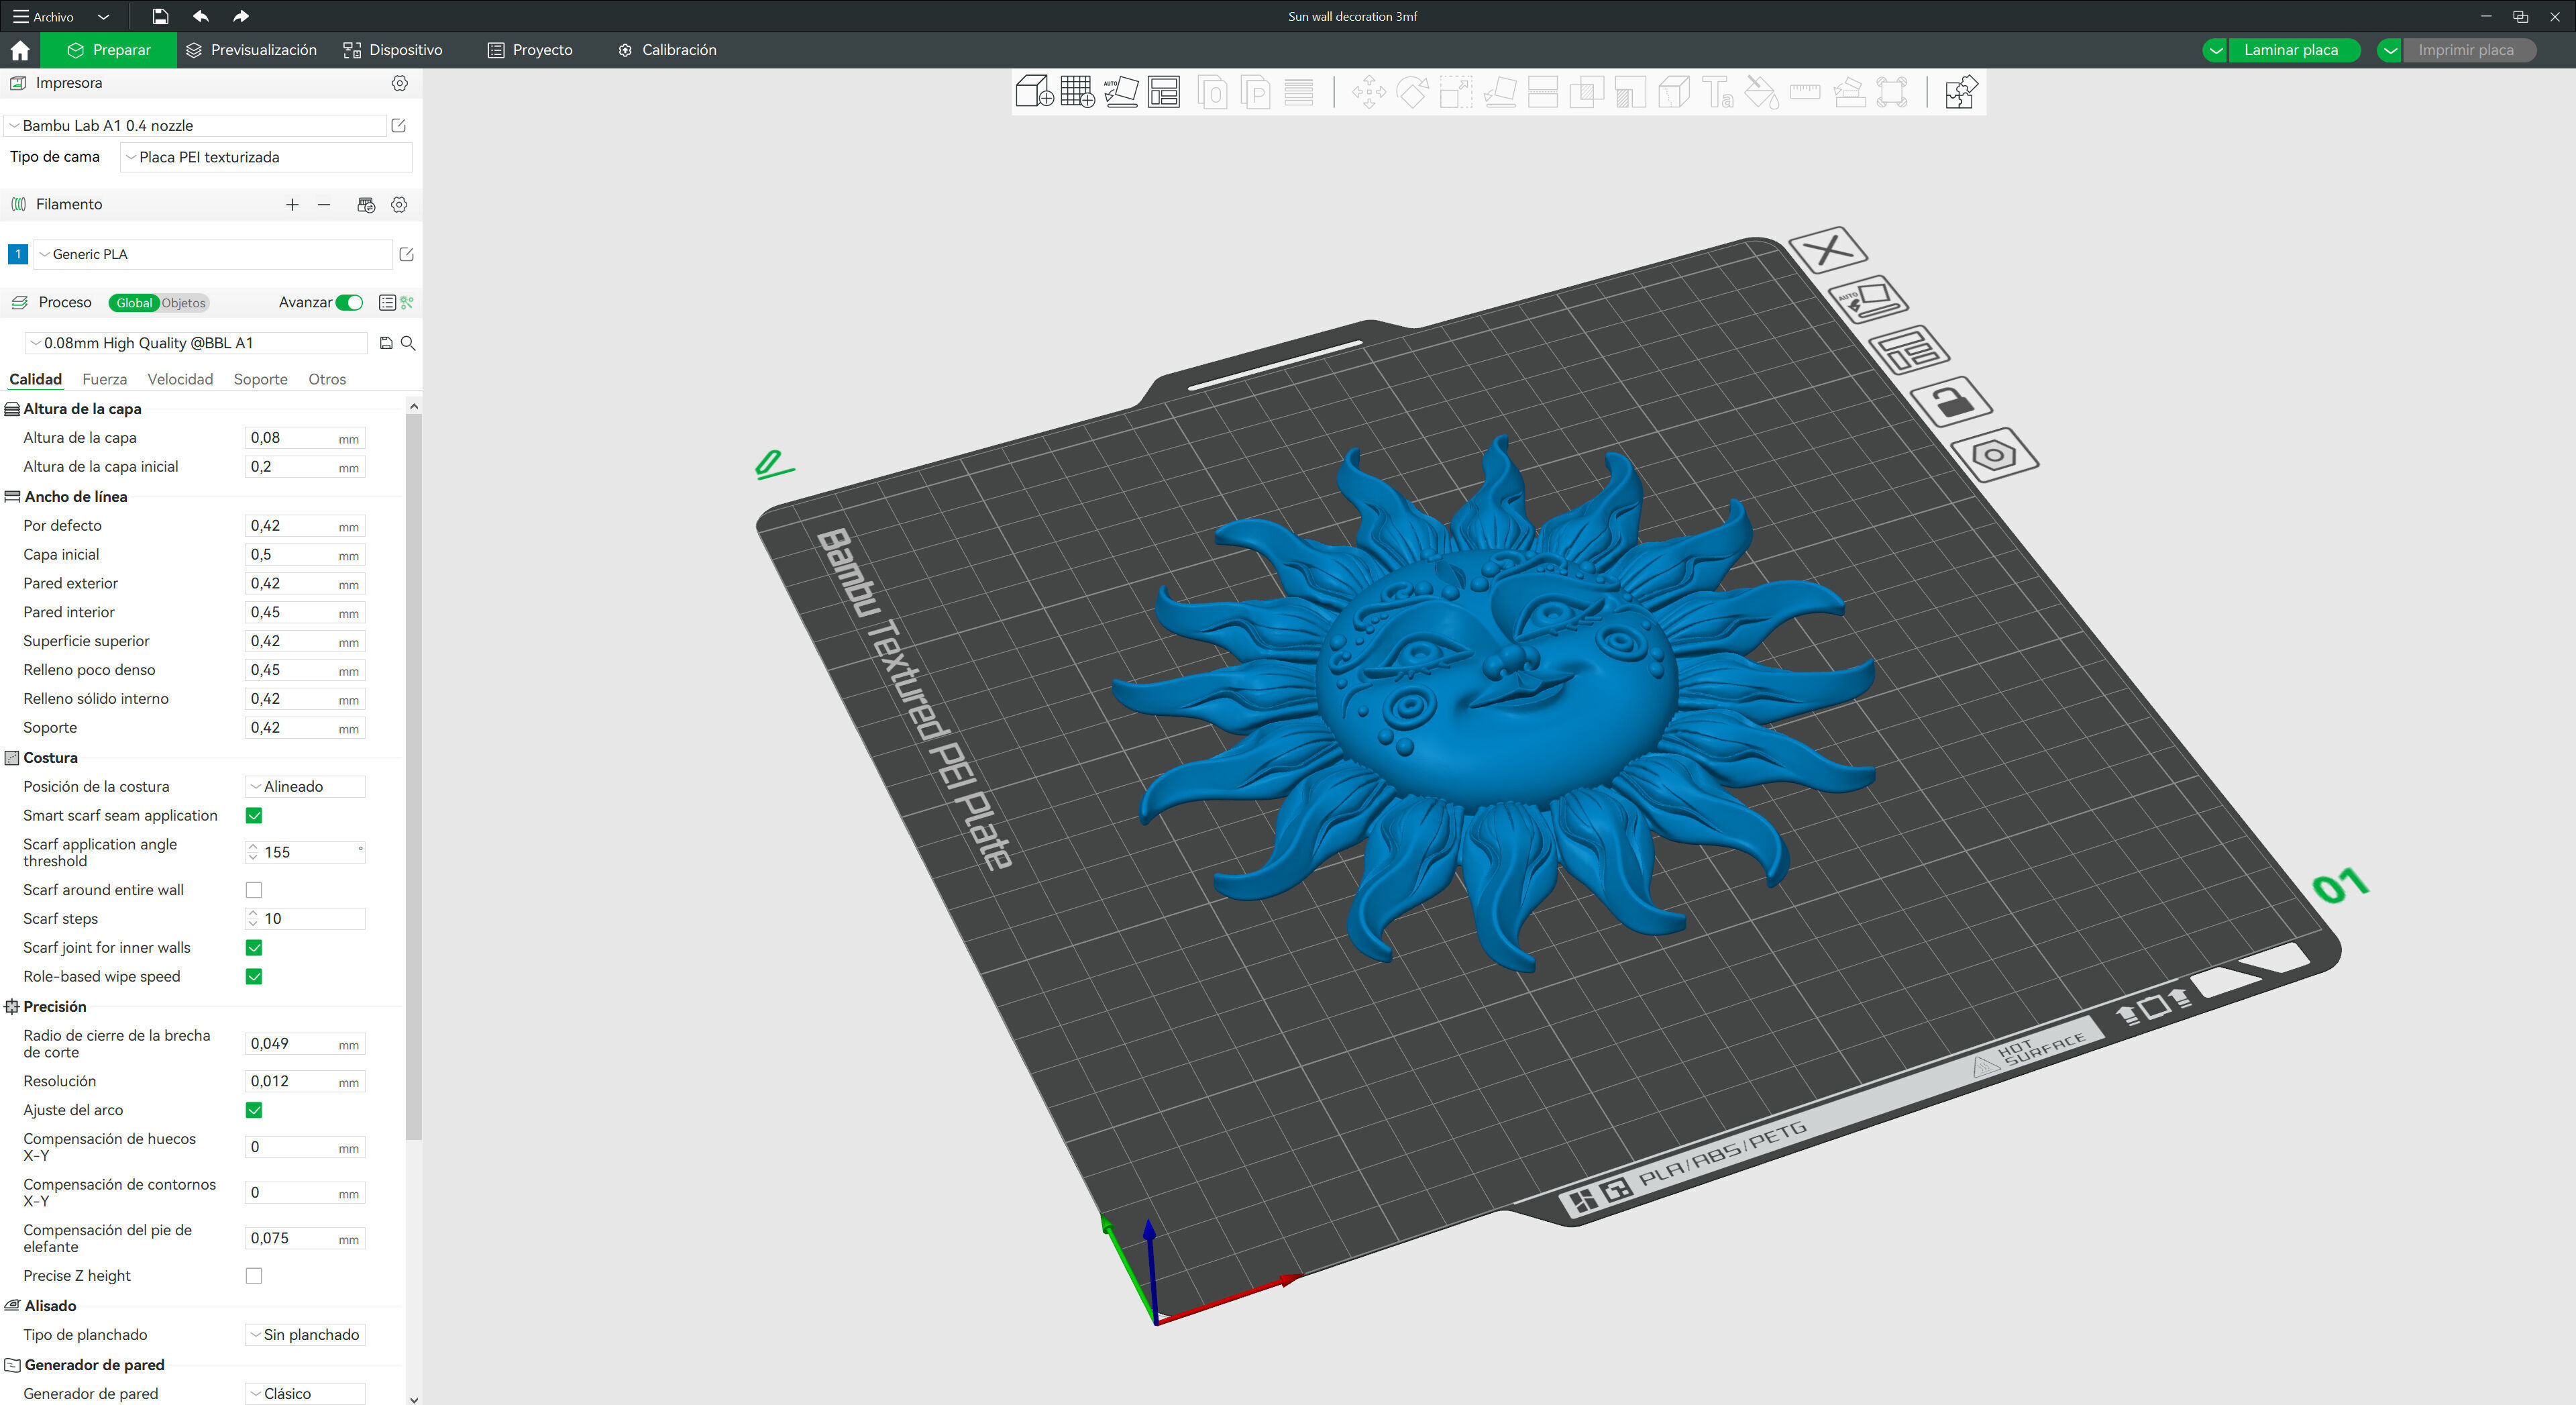Open the Fuerza settings tab
Screen dimensions: 2576x1405
click(x=104, y=379)
